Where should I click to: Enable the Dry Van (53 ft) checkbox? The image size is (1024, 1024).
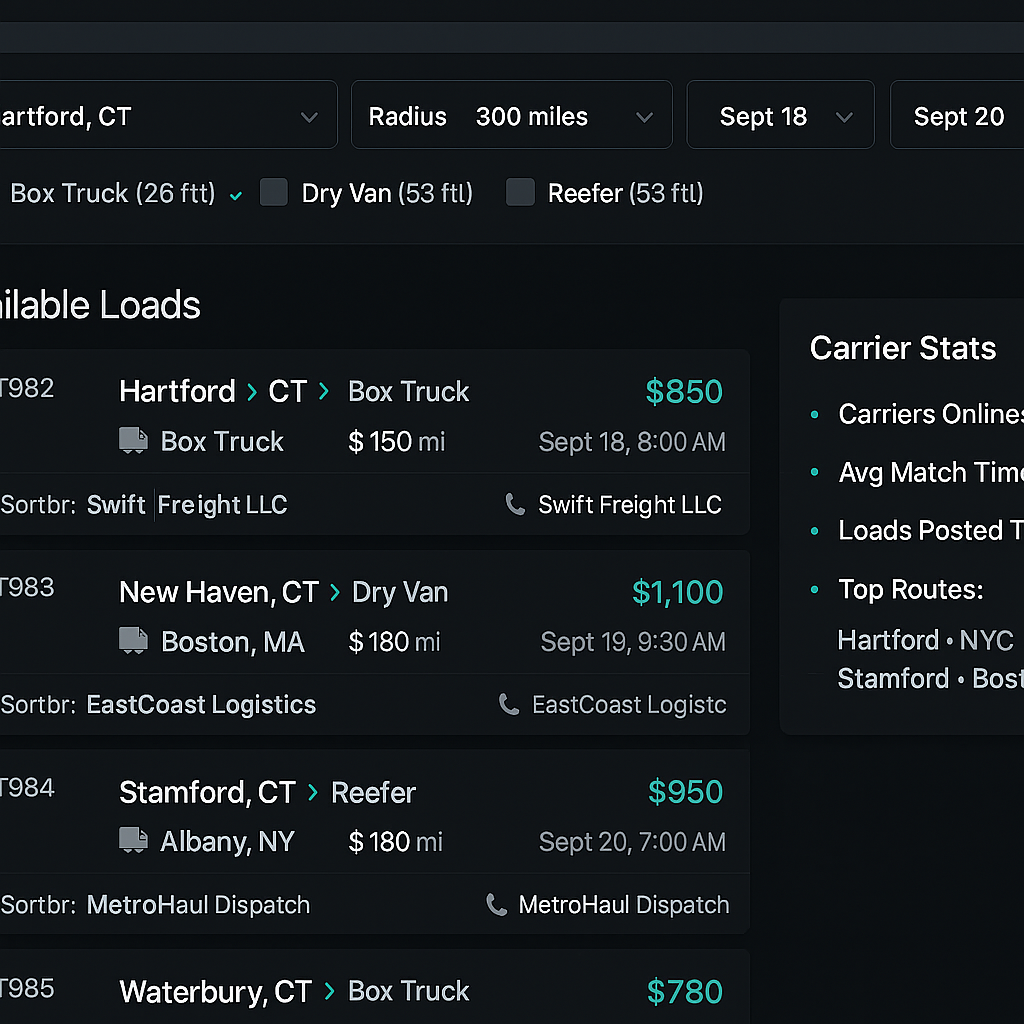click(274, 192)
